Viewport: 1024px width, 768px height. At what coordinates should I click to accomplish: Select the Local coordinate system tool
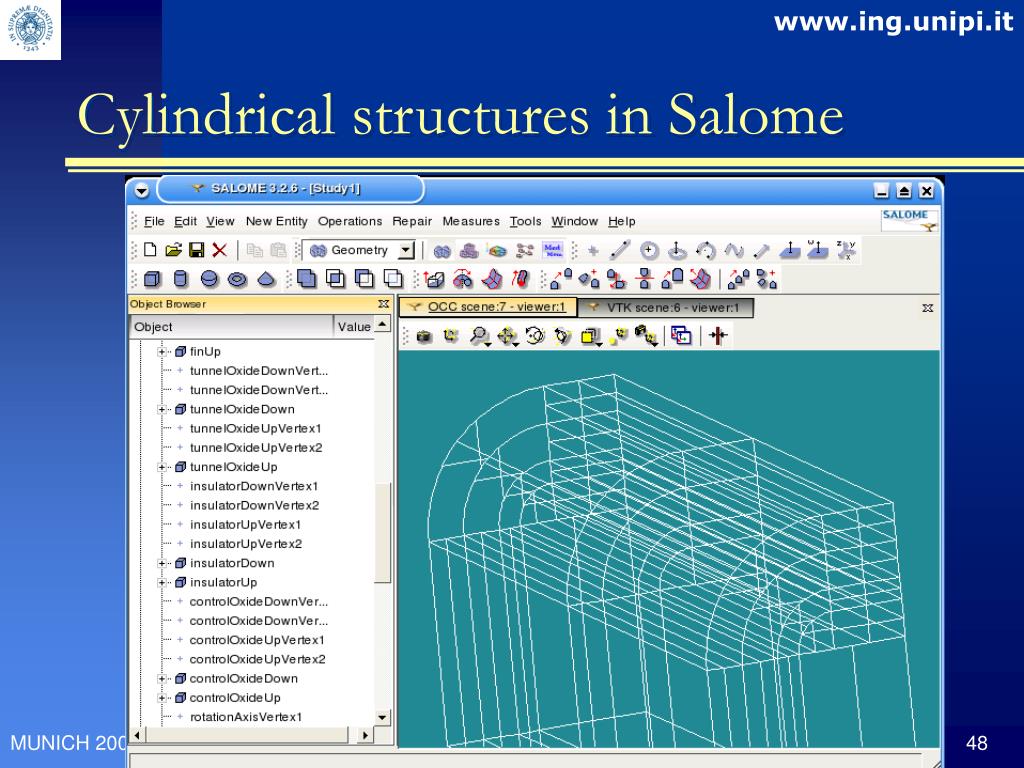[x=846, y=250]
